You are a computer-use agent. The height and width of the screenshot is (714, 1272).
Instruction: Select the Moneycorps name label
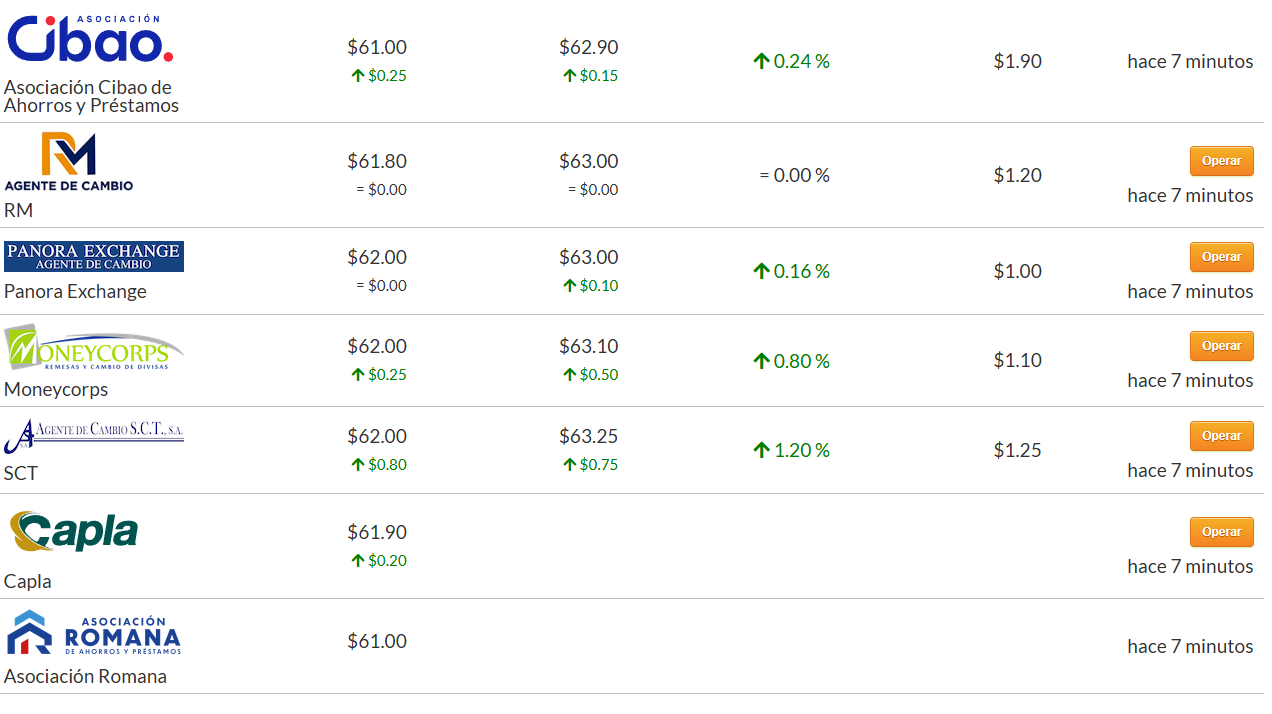pos(56,389)
